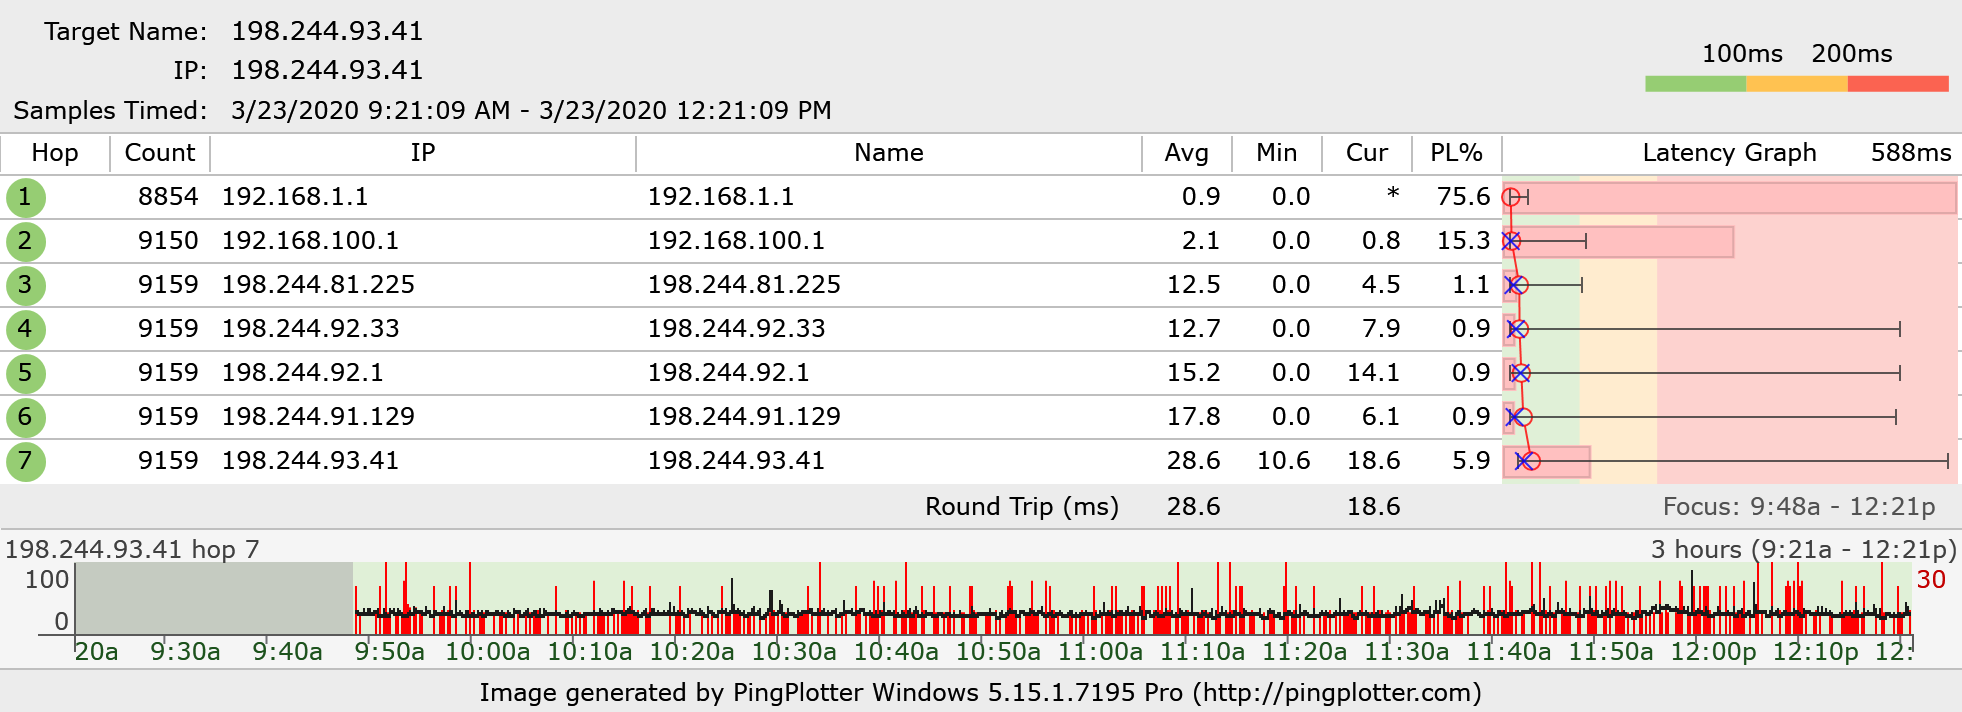The width and height of the screenshot is (1962, 712).
Task: Click hop 3 numbered circle icon
Action: coord(25,285)
